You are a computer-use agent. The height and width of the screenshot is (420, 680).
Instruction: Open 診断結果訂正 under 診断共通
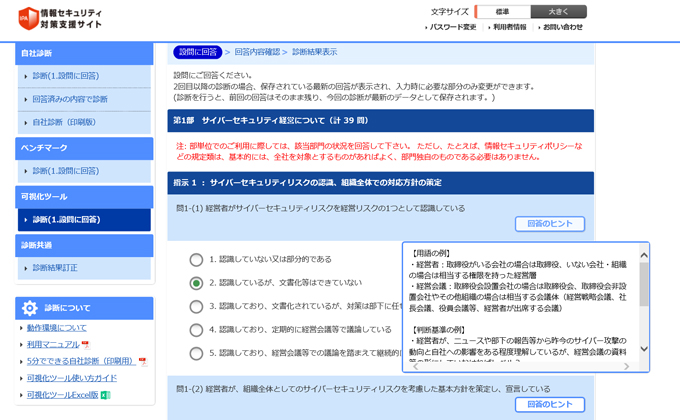point(55,268)
